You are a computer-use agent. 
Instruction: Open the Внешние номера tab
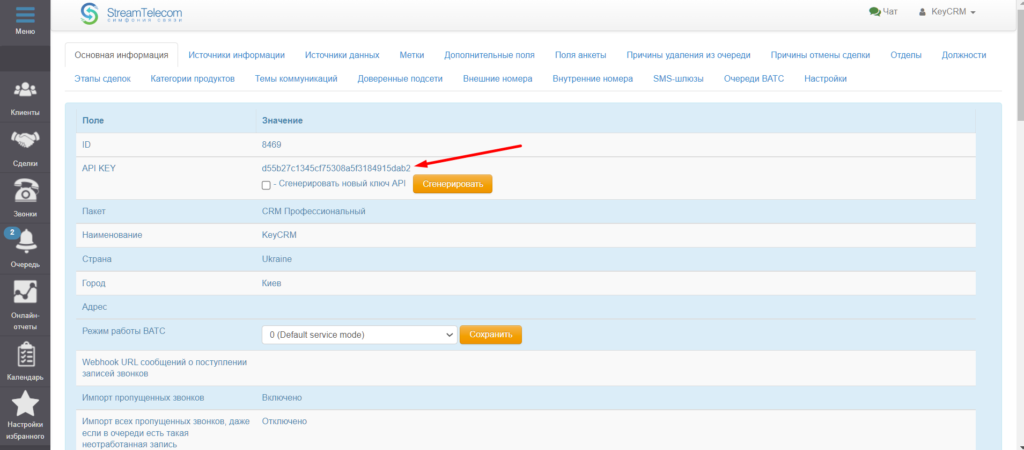498,78
